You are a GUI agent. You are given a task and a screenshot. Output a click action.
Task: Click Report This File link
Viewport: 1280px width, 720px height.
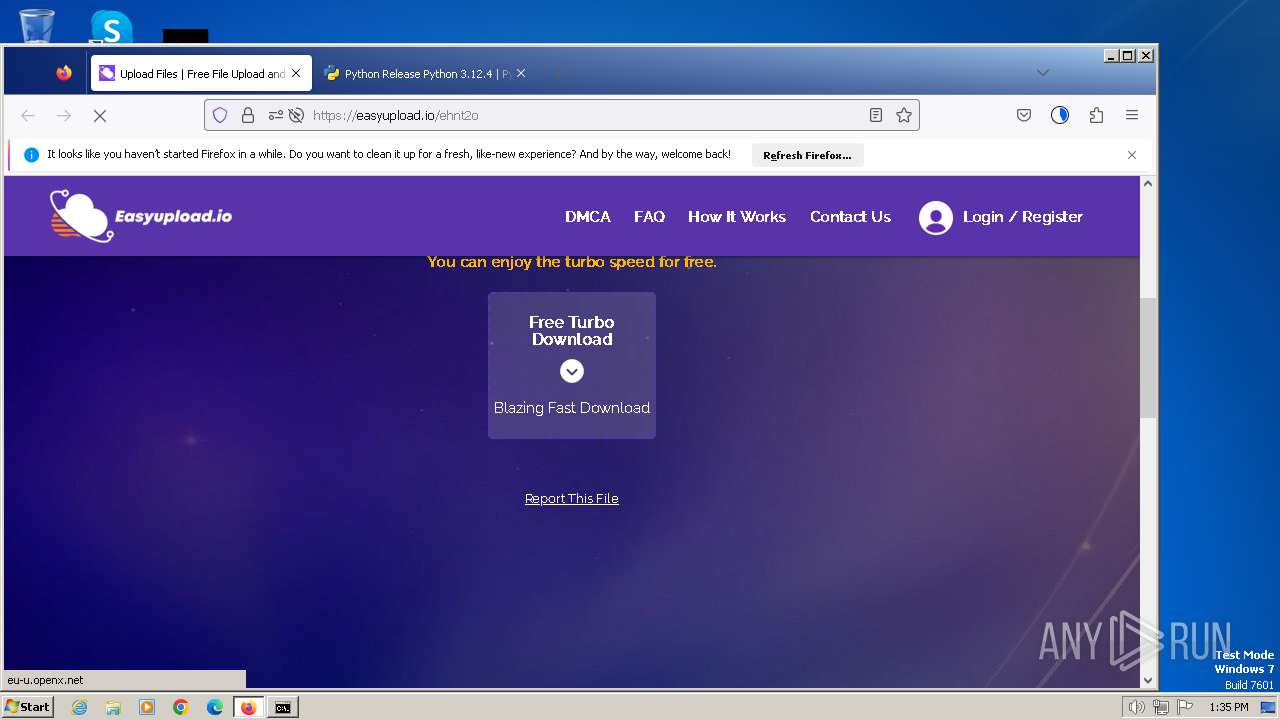point(572,499)
